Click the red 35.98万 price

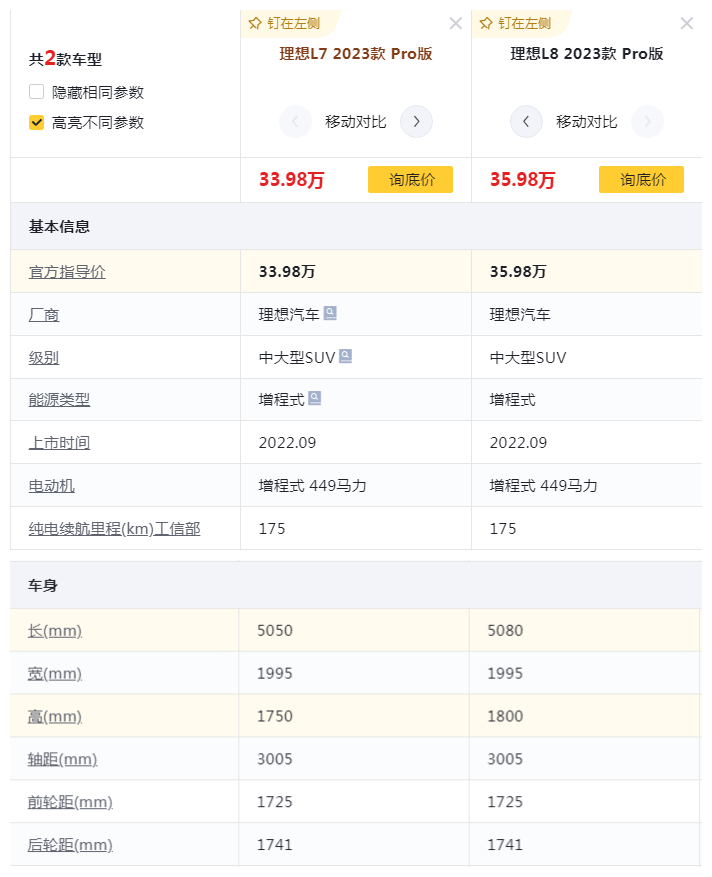[522, 180]
